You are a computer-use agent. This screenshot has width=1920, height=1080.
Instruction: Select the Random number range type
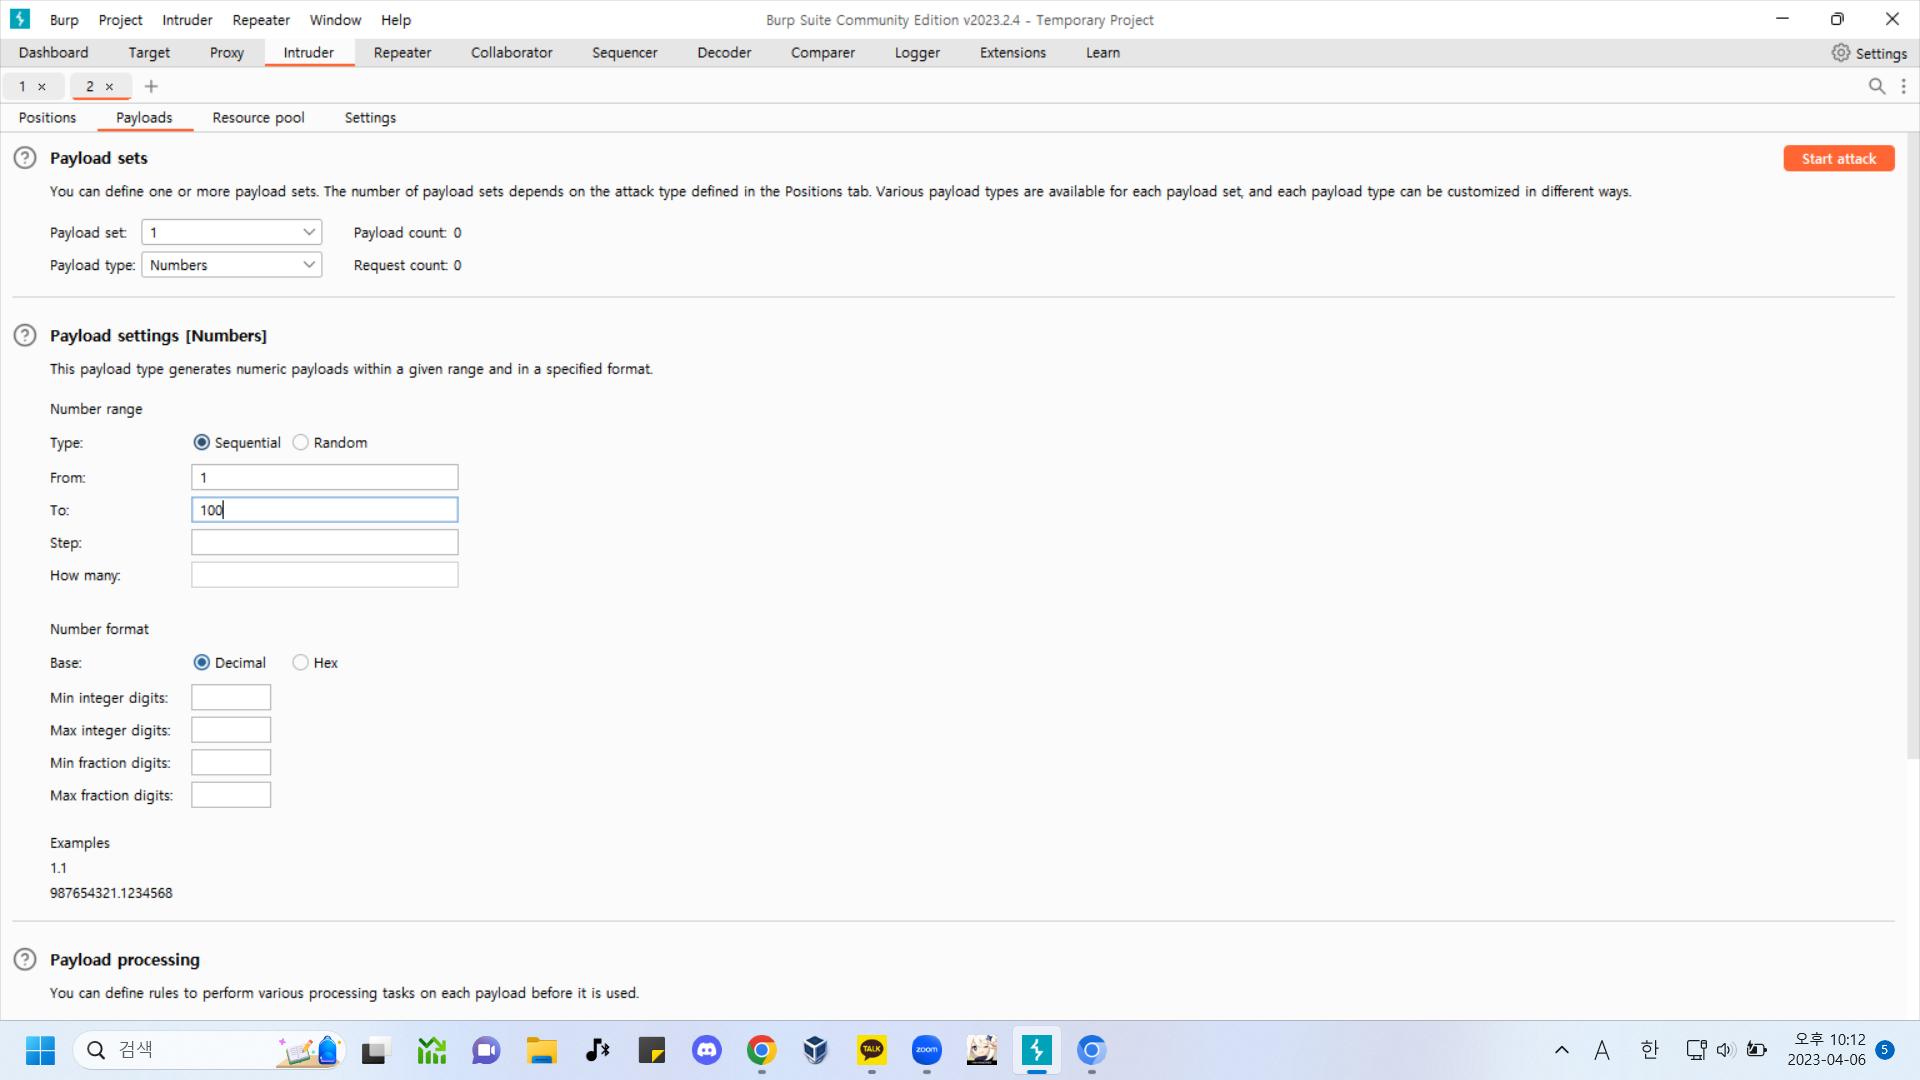click(x=301, y=443)
